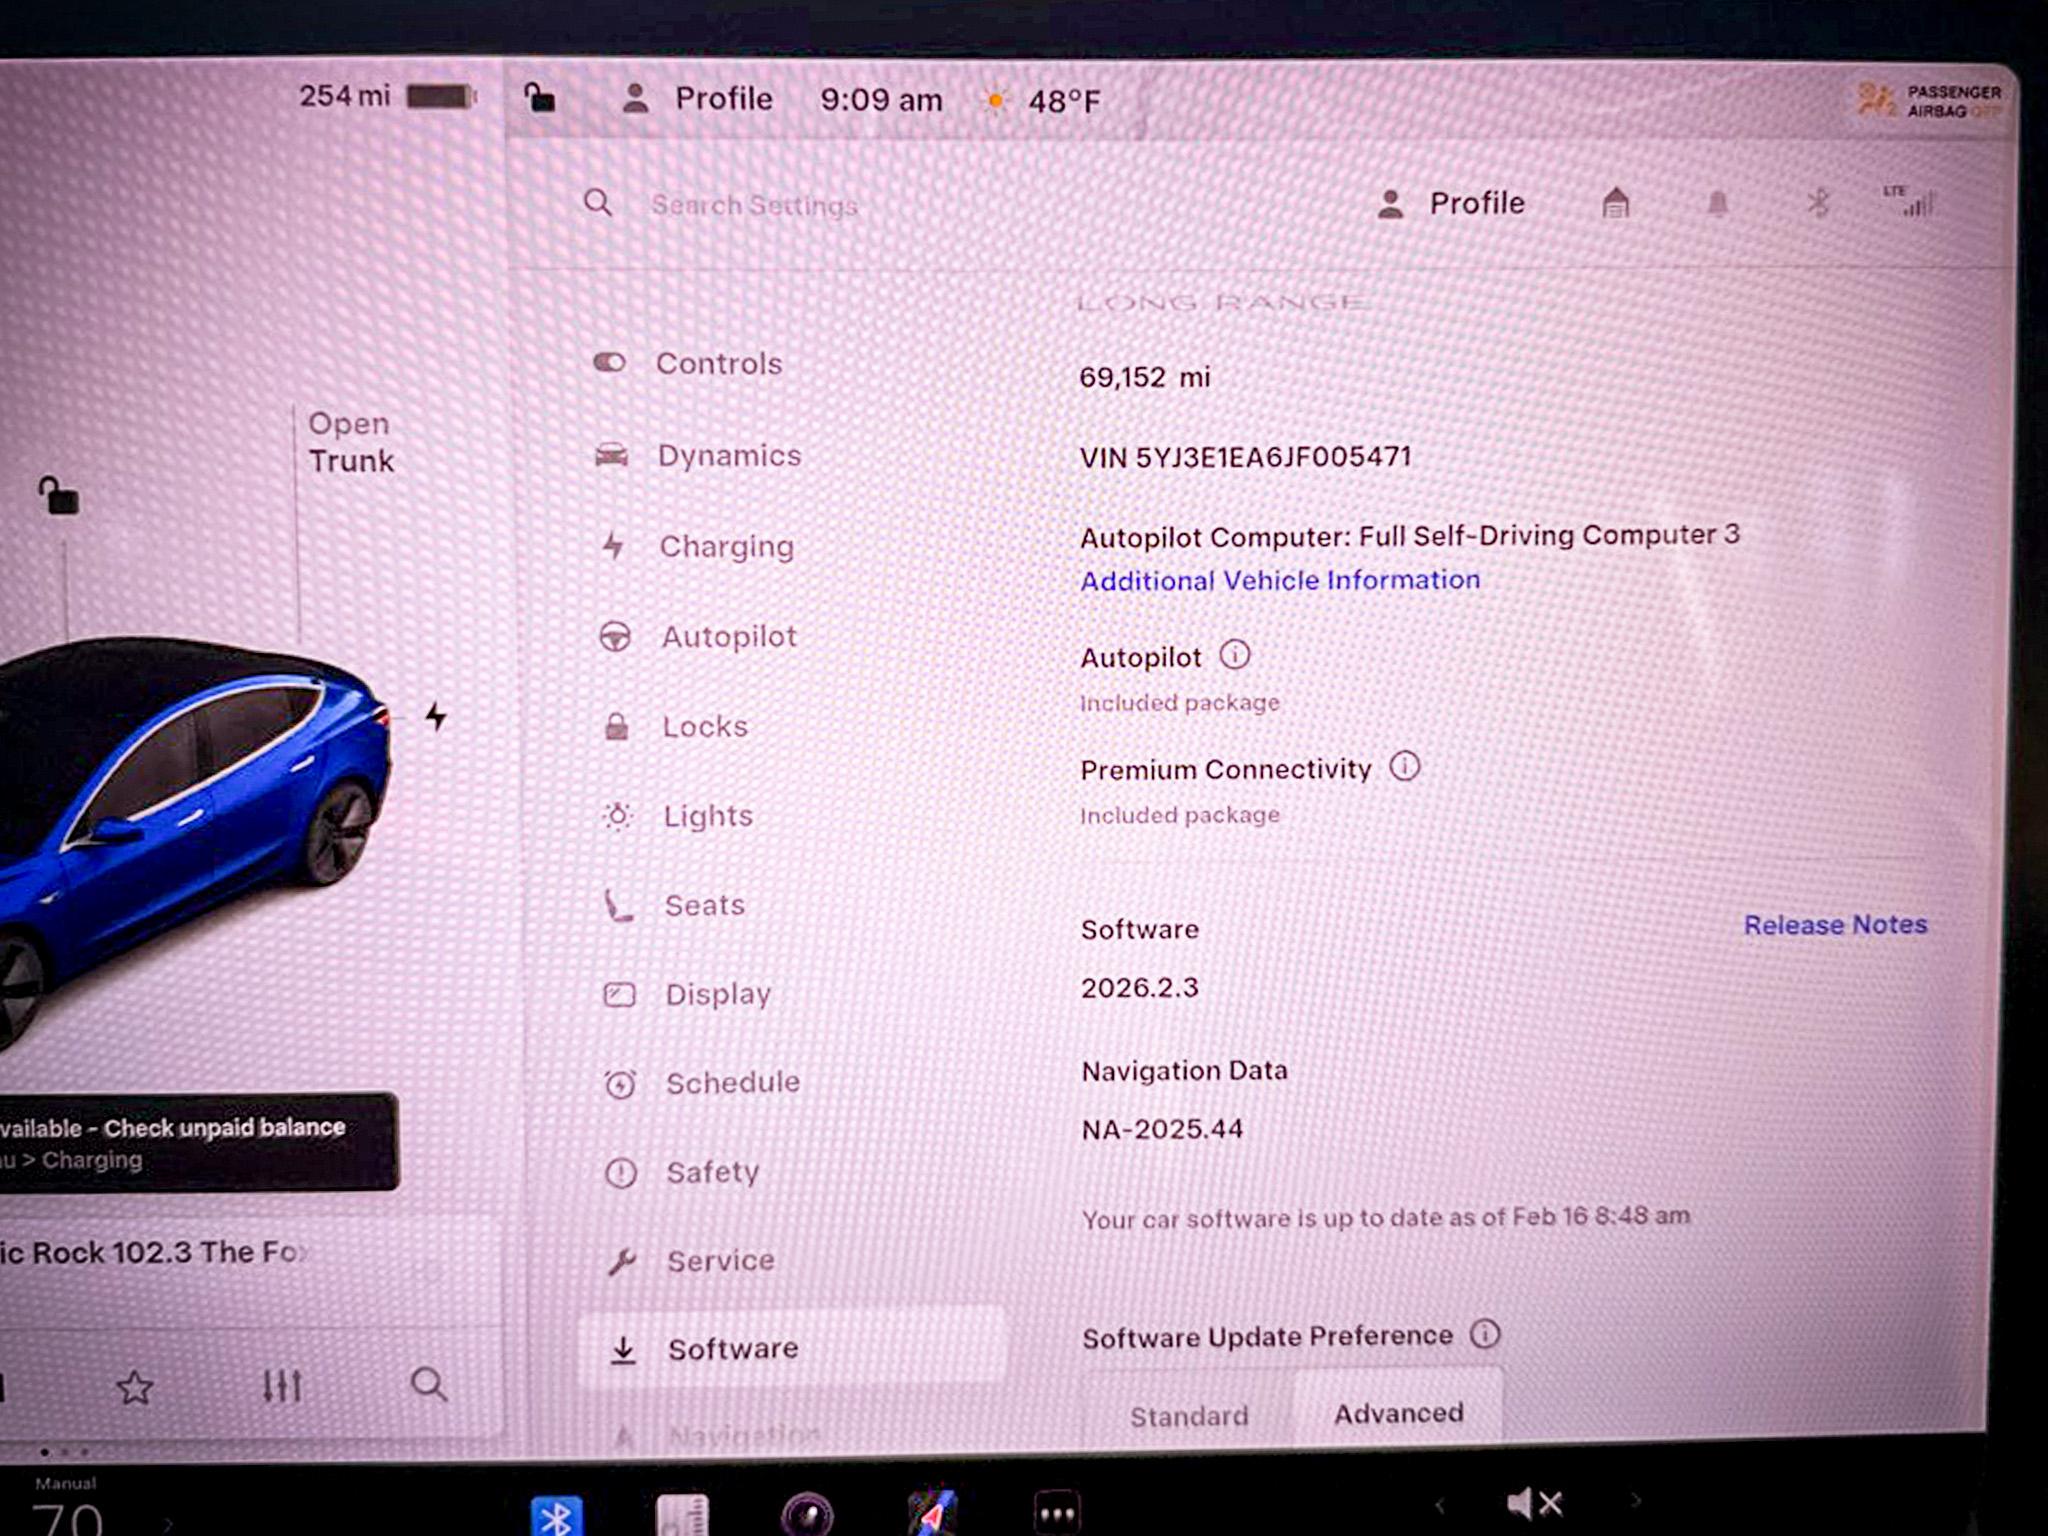Tap media favorites star icon
This screenshot has height=1536, width=2048.
(x=135, y=1388)
